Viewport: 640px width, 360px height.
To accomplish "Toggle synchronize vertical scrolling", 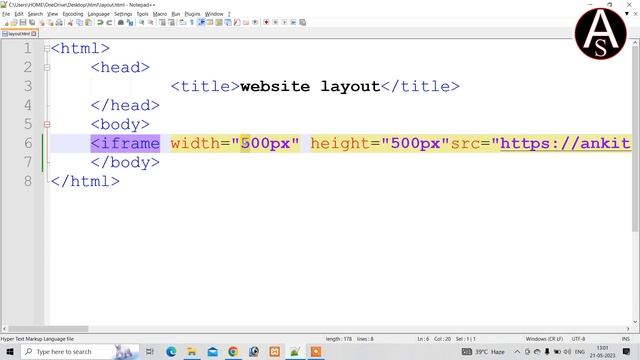I will (x=162, y=22).
